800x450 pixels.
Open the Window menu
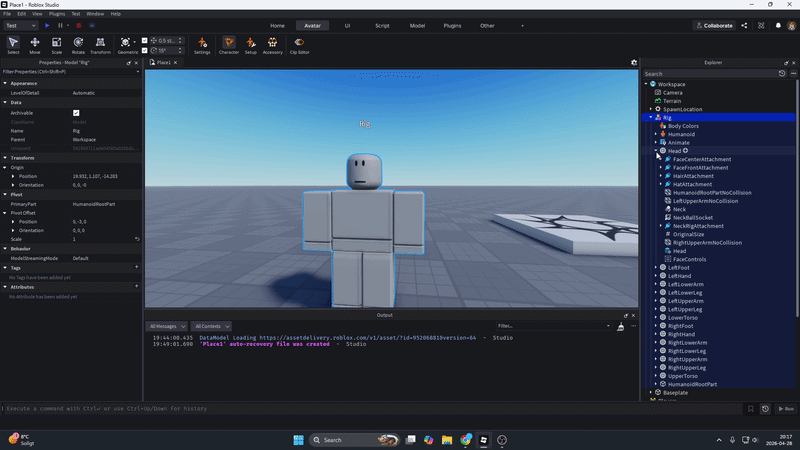click(95, 14)
